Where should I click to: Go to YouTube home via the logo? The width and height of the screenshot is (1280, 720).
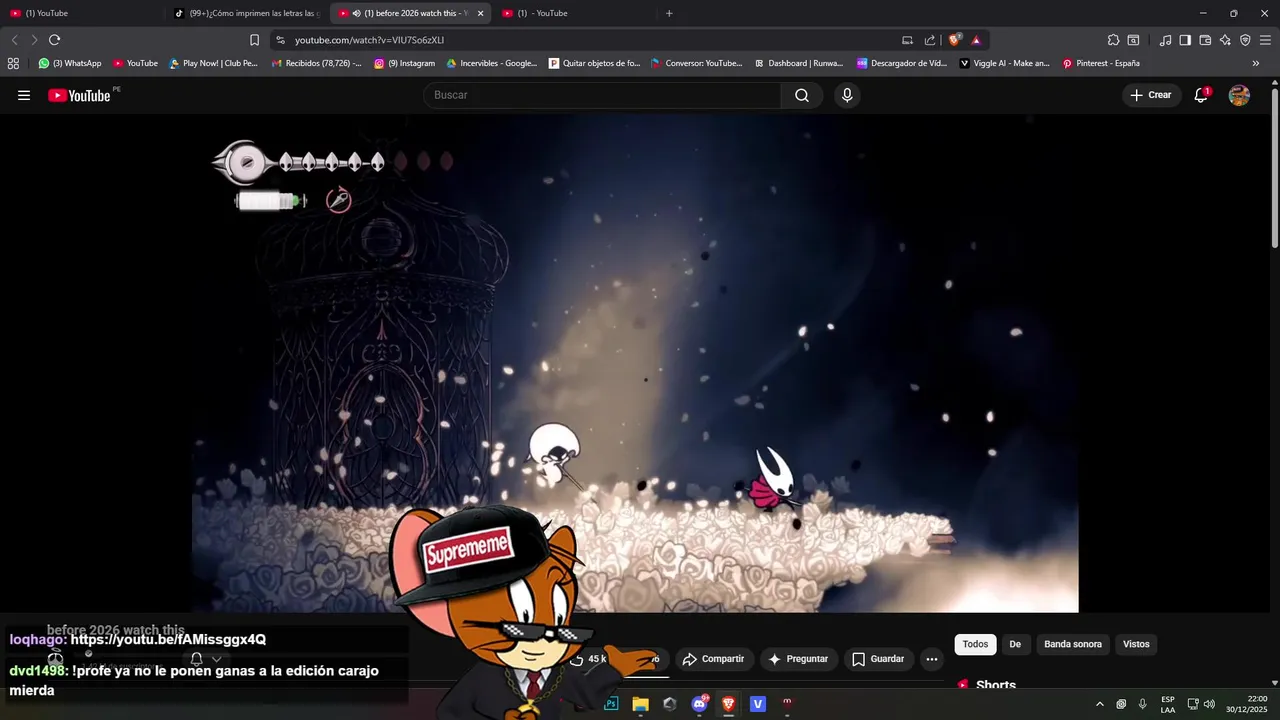point(80,95)
